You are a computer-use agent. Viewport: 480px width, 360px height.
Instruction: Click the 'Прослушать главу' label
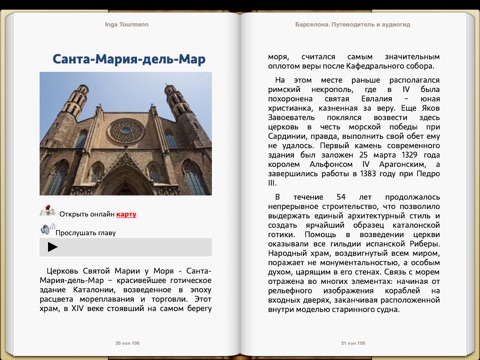(86, 233)
